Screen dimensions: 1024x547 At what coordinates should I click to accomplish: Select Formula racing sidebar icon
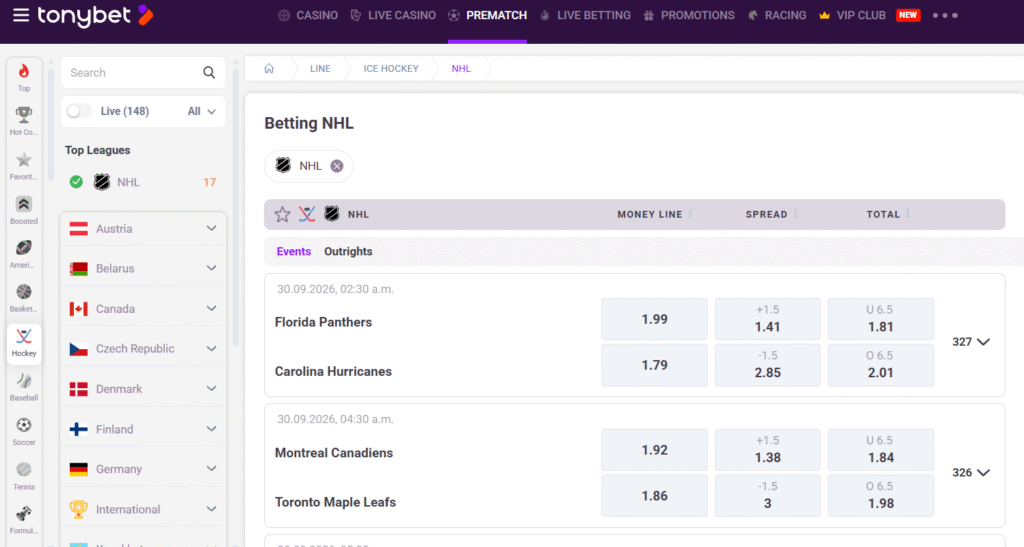[x=24, y=514]
